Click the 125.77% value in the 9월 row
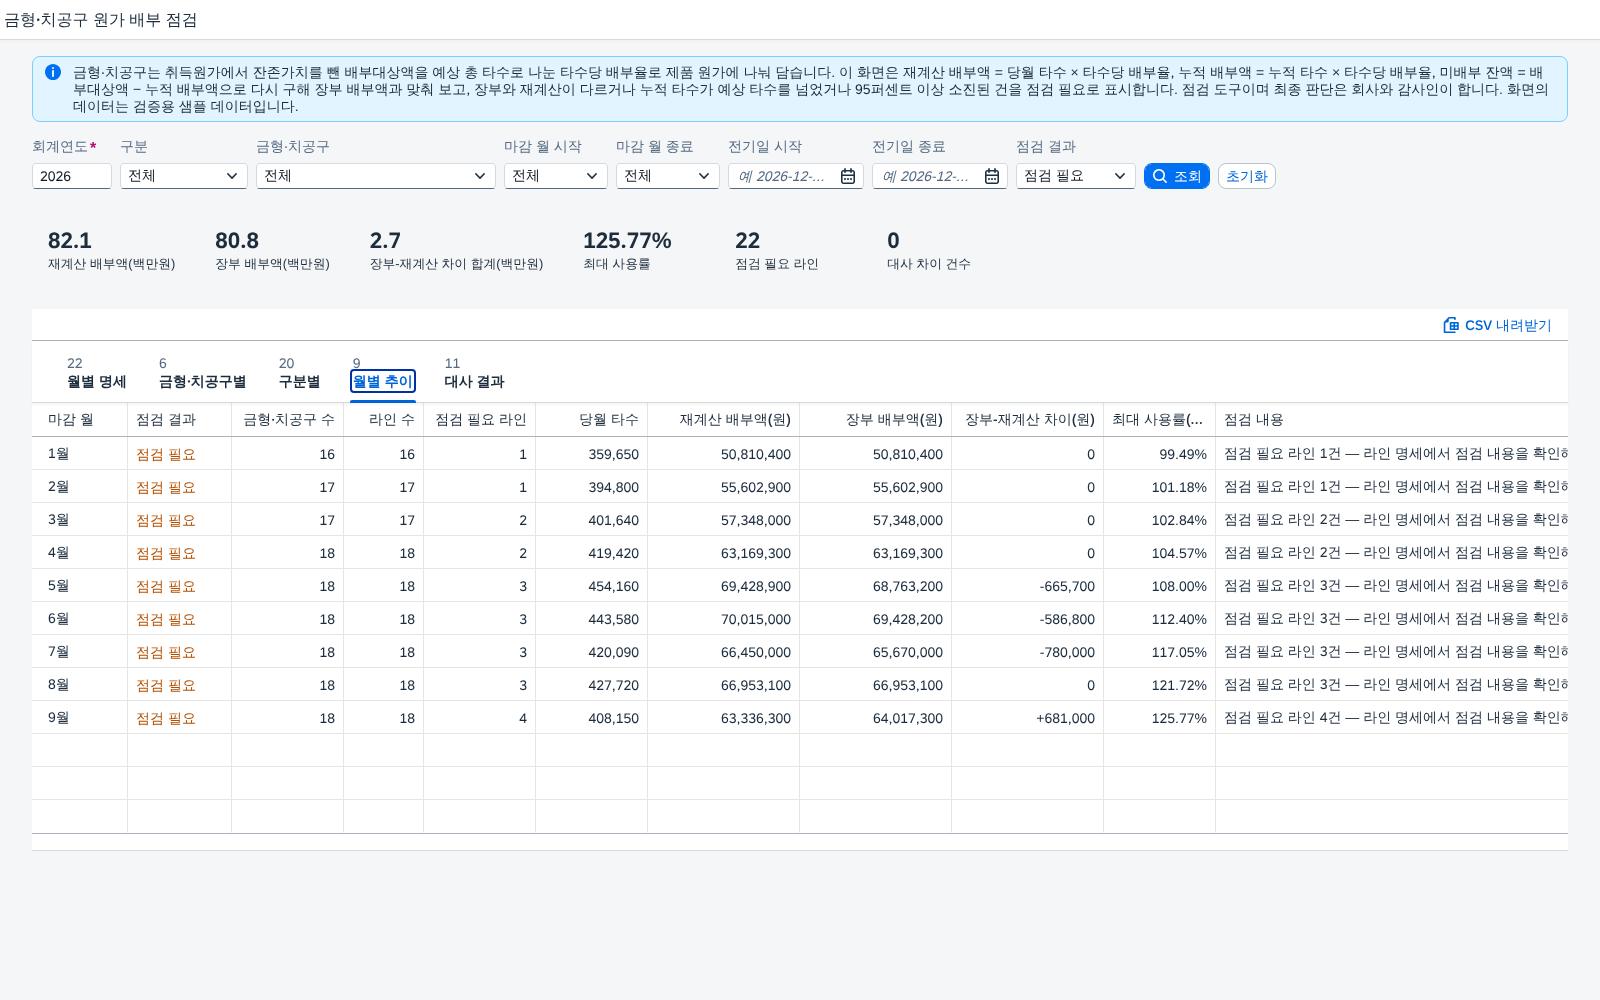This screenshot has width=1600, height=1000. [x=1179, y=718]
